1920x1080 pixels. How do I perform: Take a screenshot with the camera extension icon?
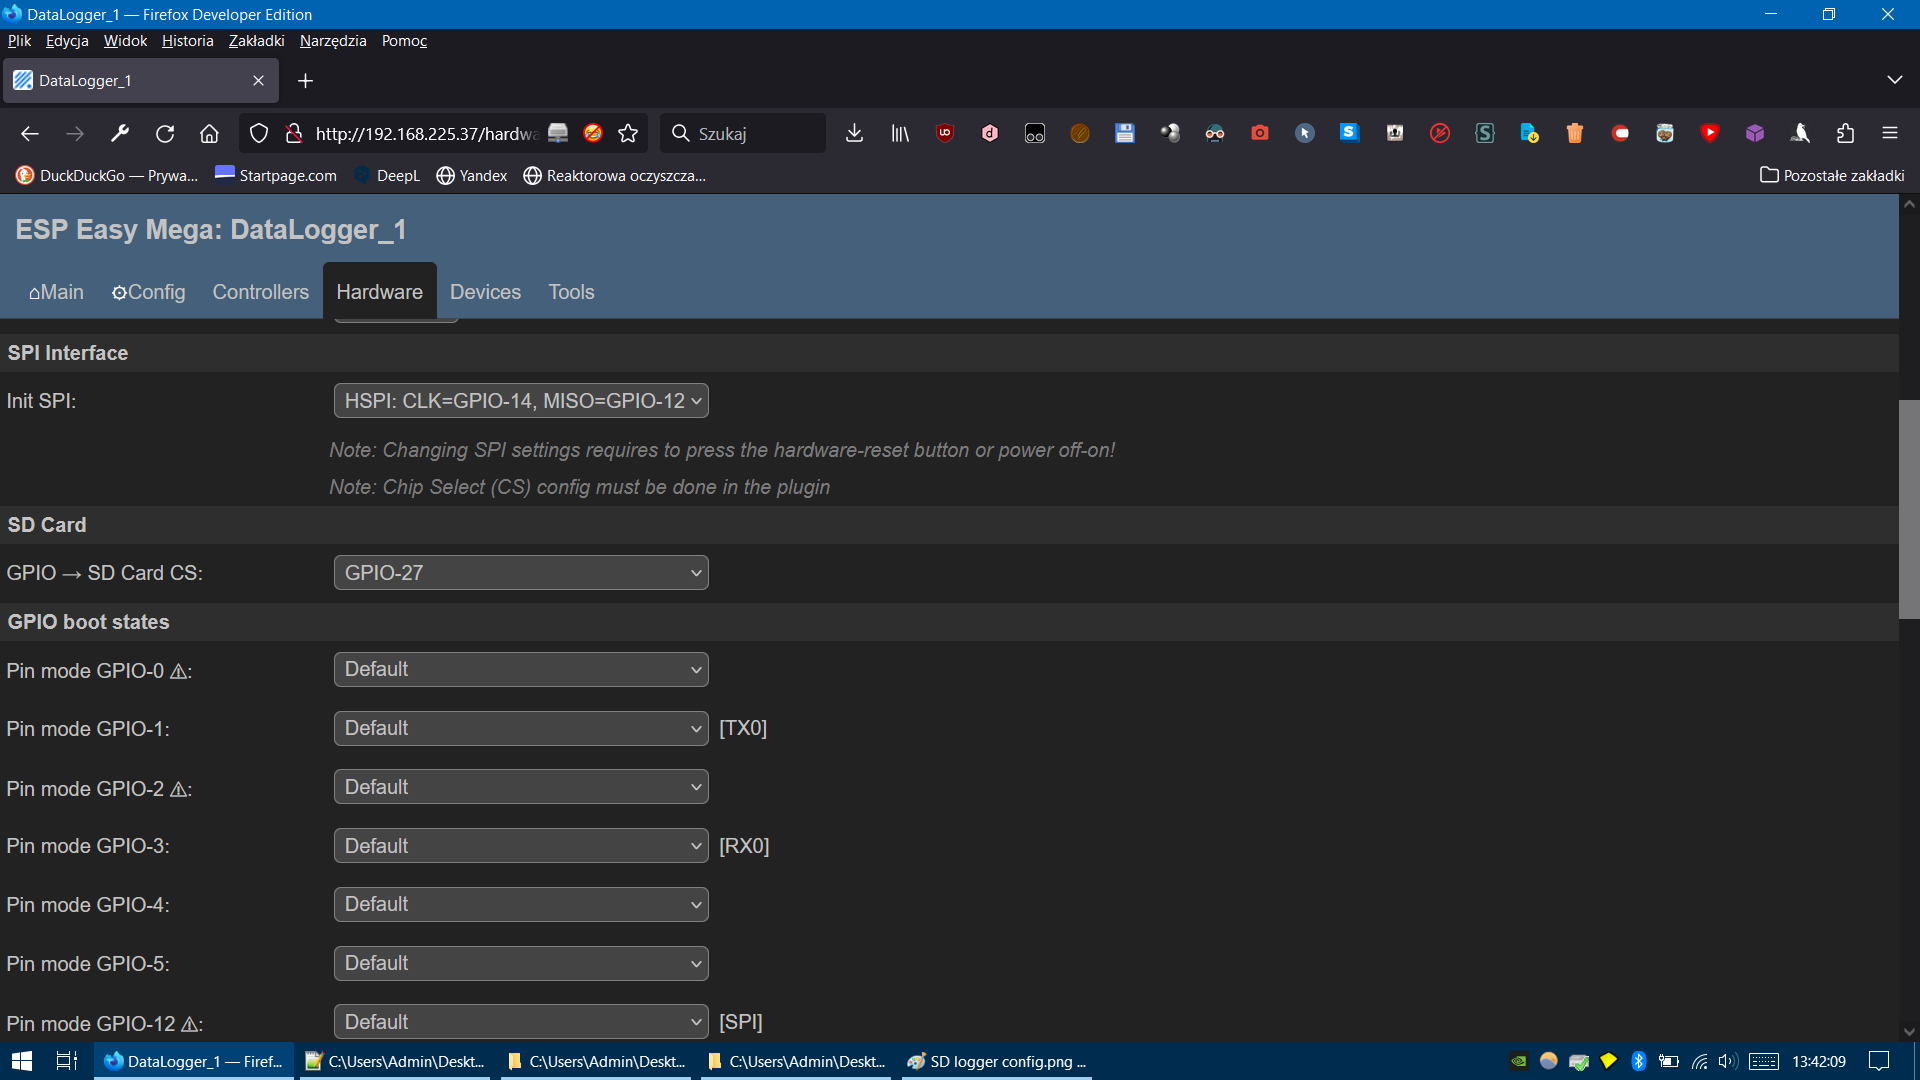pyautogui.click(x=1260, y=133)
